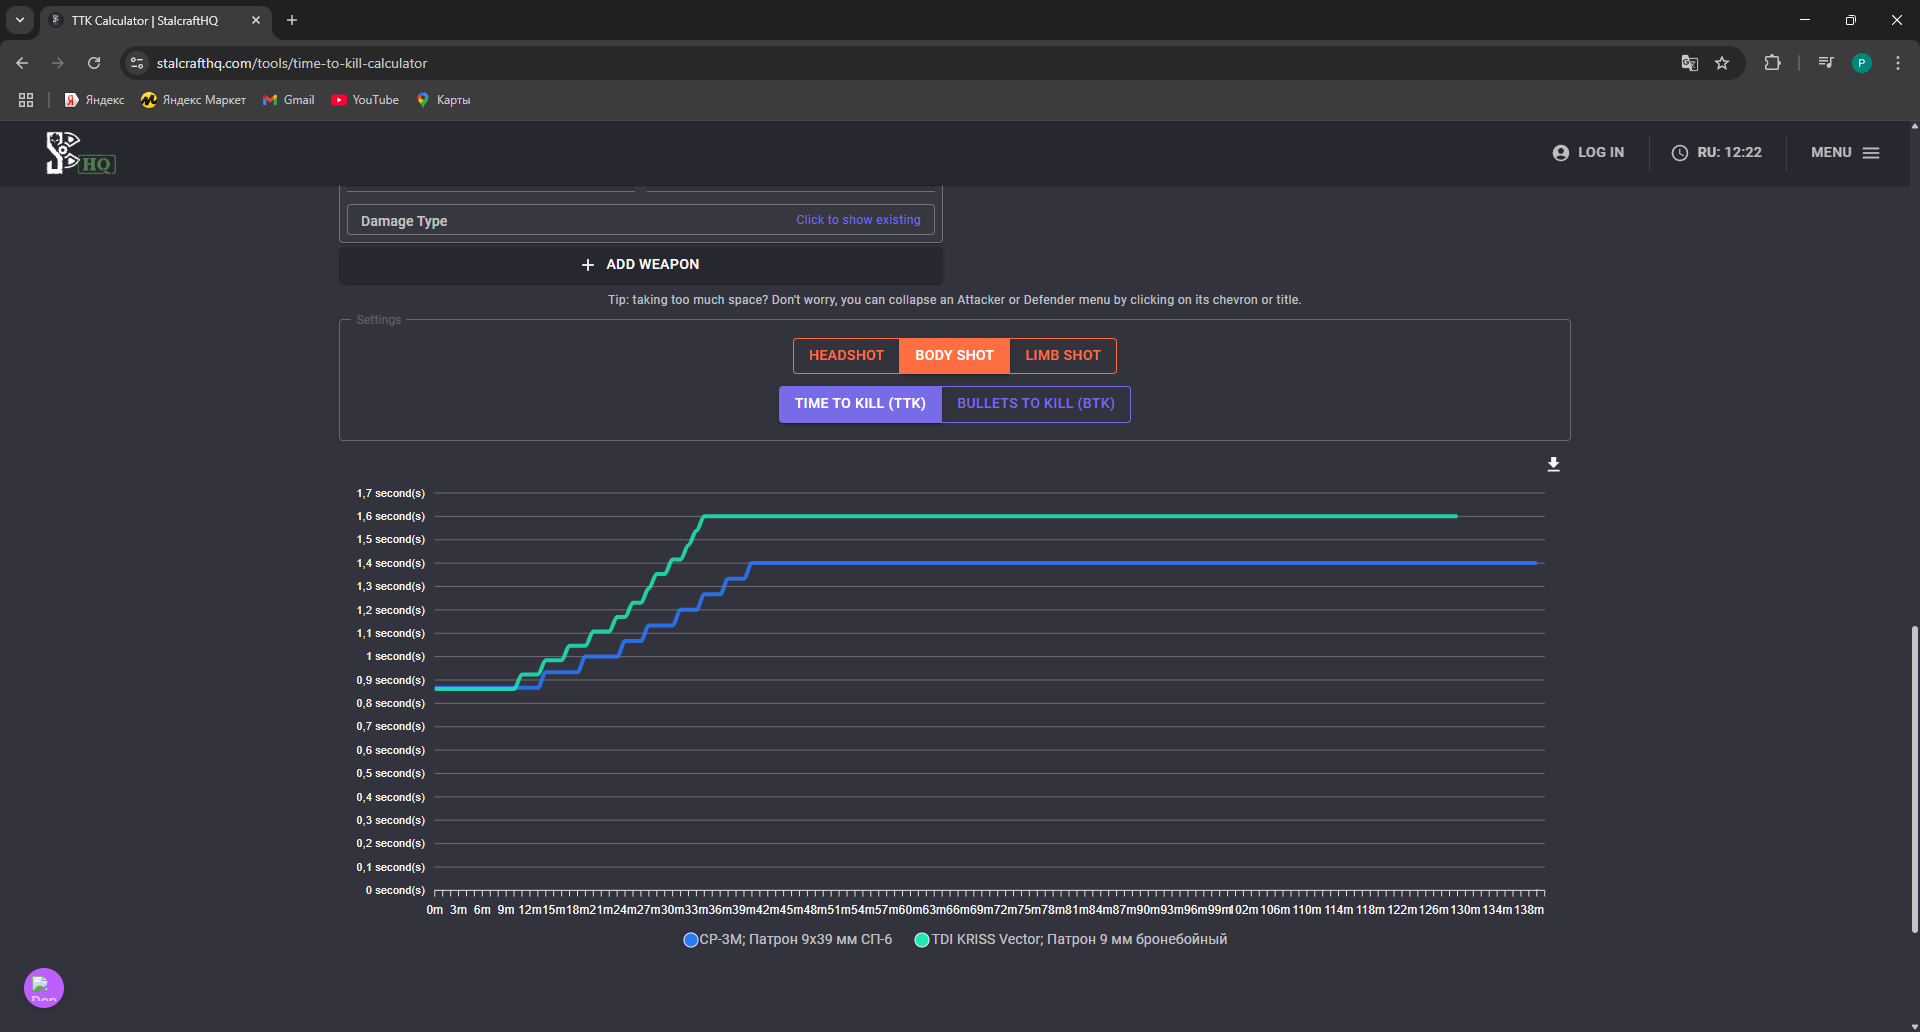Image resolution: width=1920 pixels, height=1032 pixels.
Task: Click the 1,4 second(s) axis label
Action: pos(391,564)
